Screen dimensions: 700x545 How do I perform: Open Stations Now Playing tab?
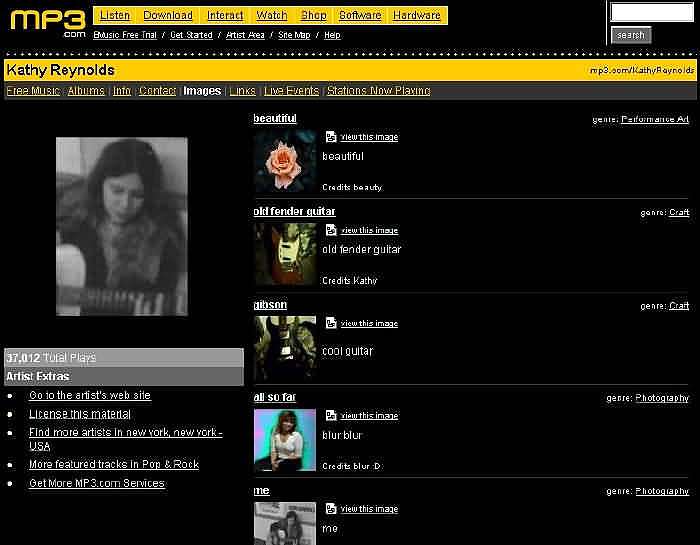click(x=379, y=91)
